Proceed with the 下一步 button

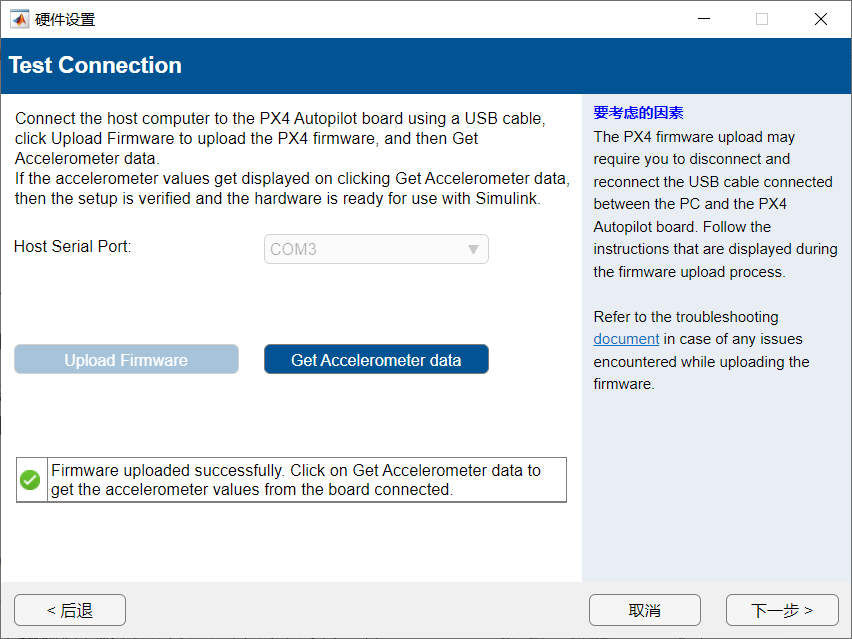click(x=781, y=610)
